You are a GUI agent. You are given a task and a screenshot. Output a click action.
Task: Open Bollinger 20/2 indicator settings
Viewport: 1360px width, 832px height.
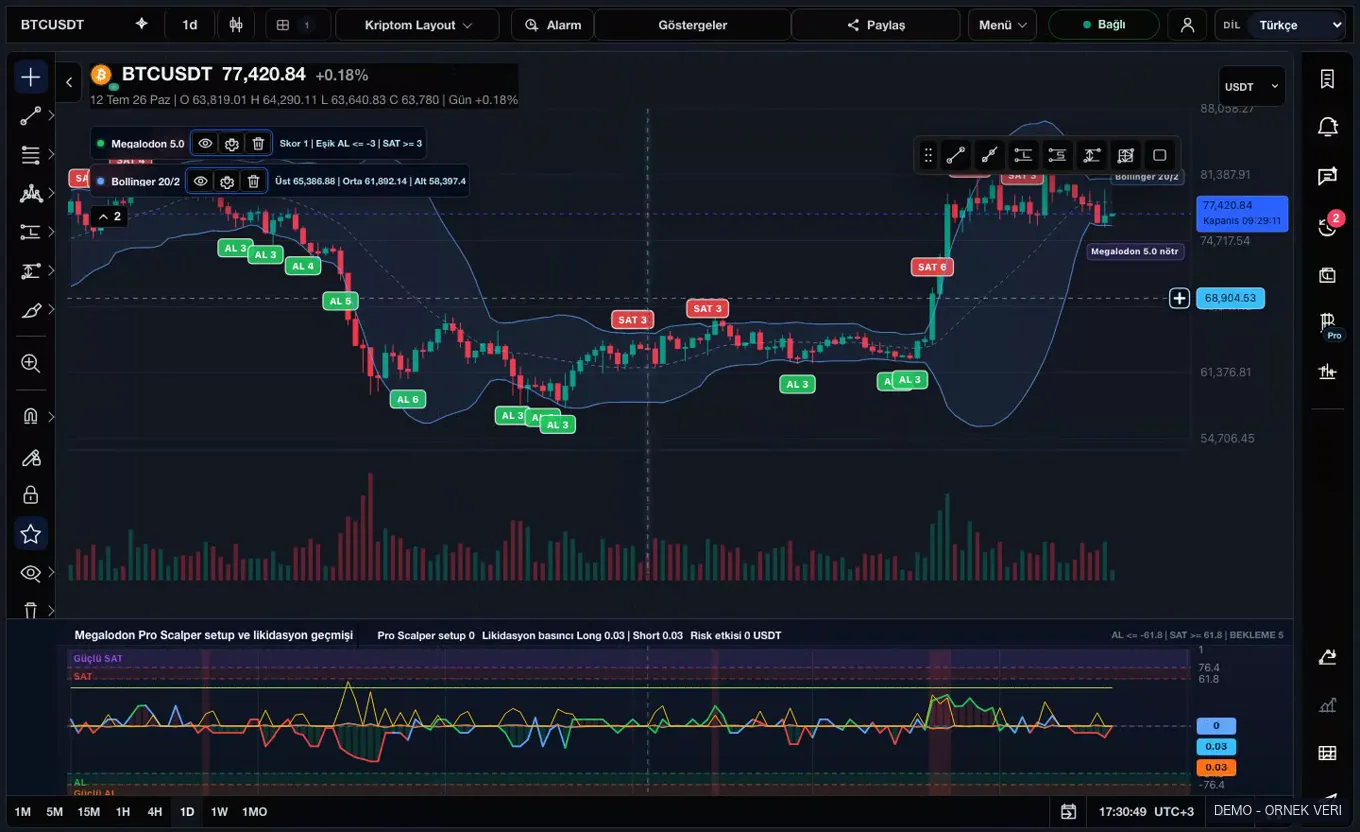[227, 181]
